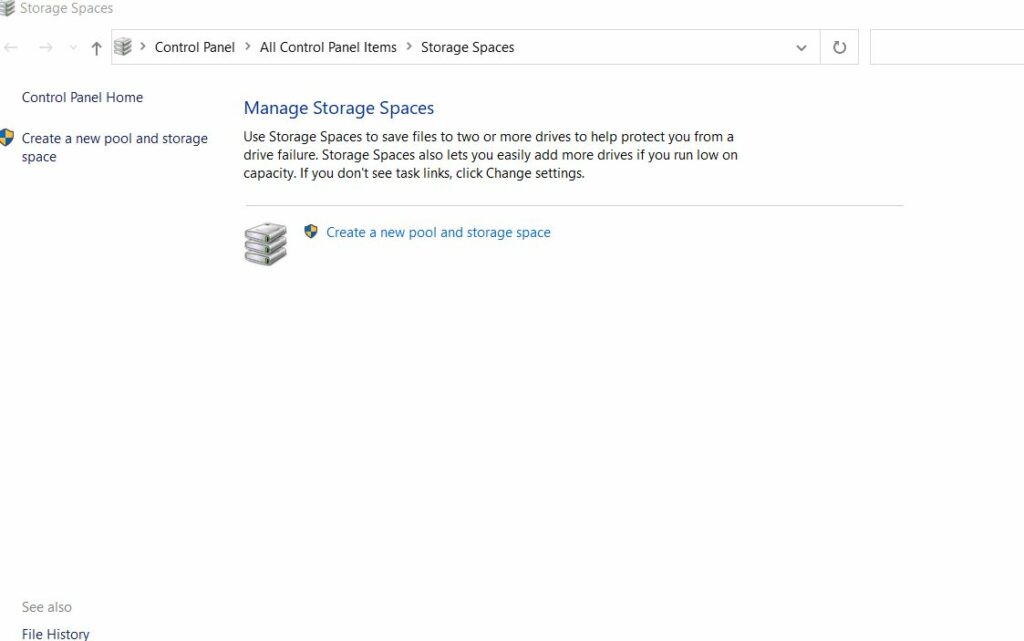Click the storage drives stack illustration

pos(264,243)
